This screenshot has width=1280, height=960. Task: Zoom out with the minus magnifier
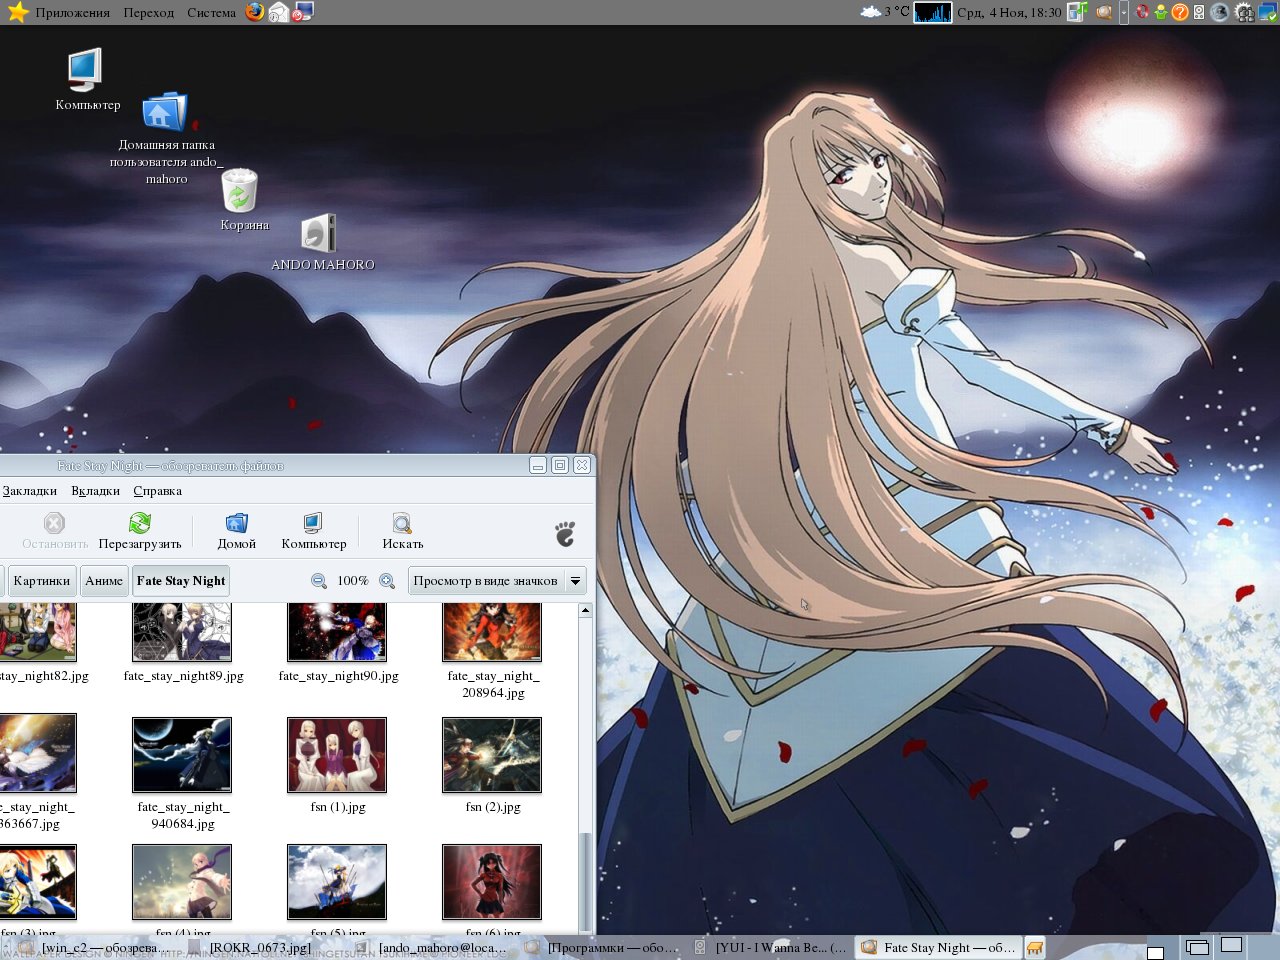[319, 581]
